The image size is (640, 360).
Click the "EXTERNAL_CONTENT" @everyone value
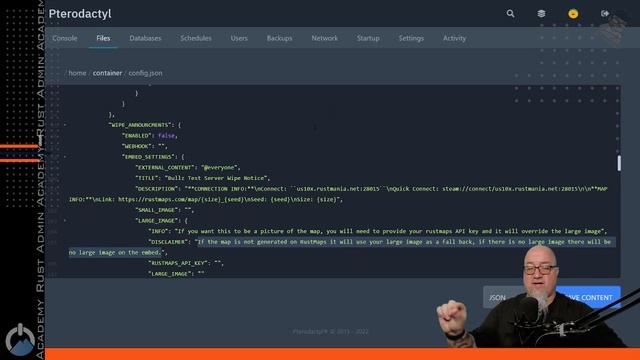click(218, 167)
